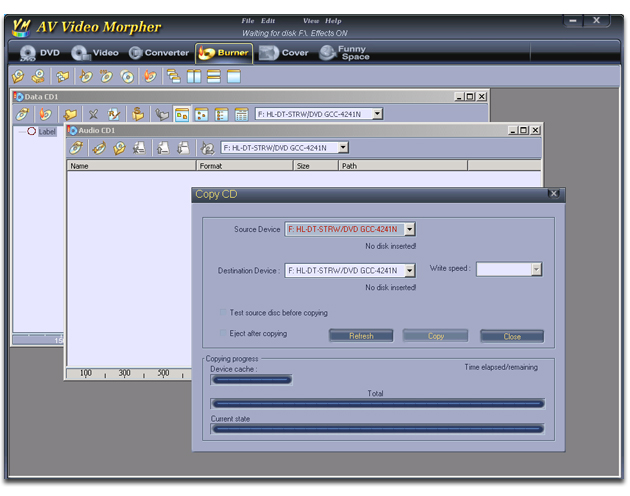Image resolution: width=630 pixels, height=496 pixels.
Task: Switch to the Funny Space module
Action: [345, 53]
